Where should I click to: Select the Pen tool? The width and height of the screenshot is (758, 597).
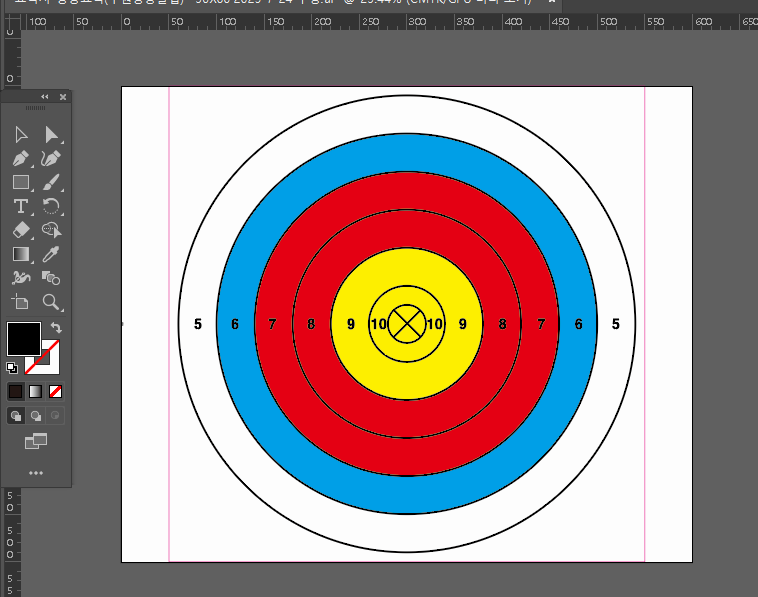pyautogui.click(x=21, y=159)
